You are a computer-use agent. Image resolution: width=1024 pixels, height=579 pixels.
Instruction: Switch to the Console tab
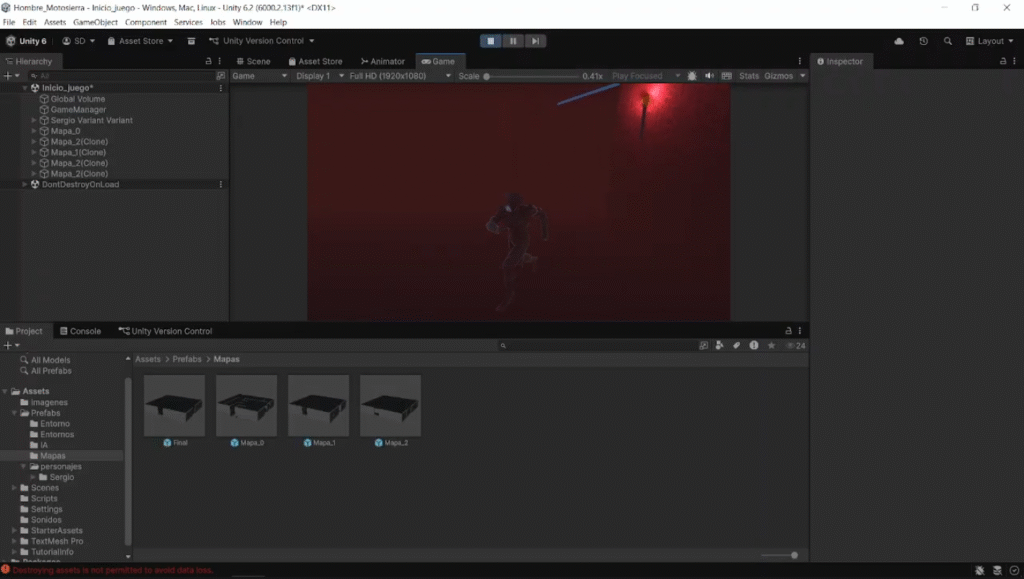(x=79, y=331)
